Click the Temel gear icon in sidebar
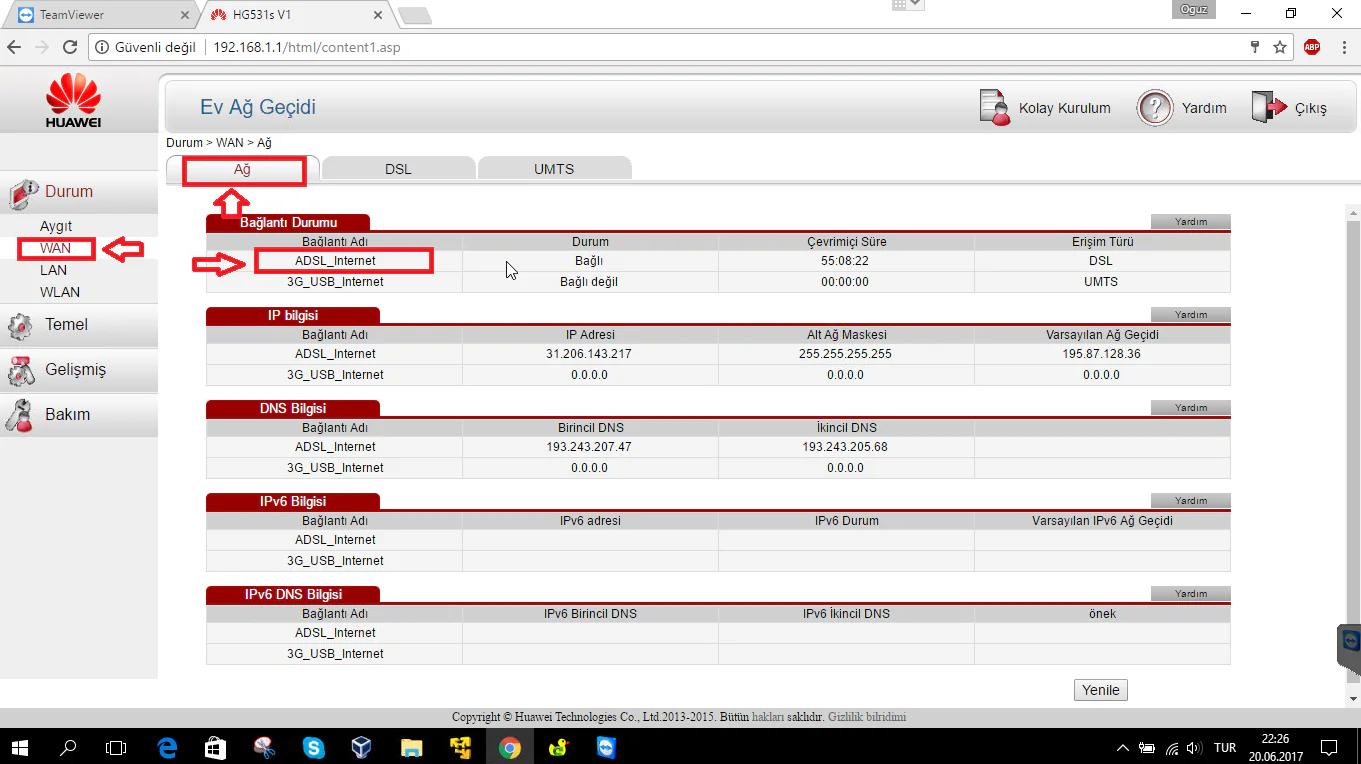Viewport: 1361px width, 764px height. pos(20,326)
